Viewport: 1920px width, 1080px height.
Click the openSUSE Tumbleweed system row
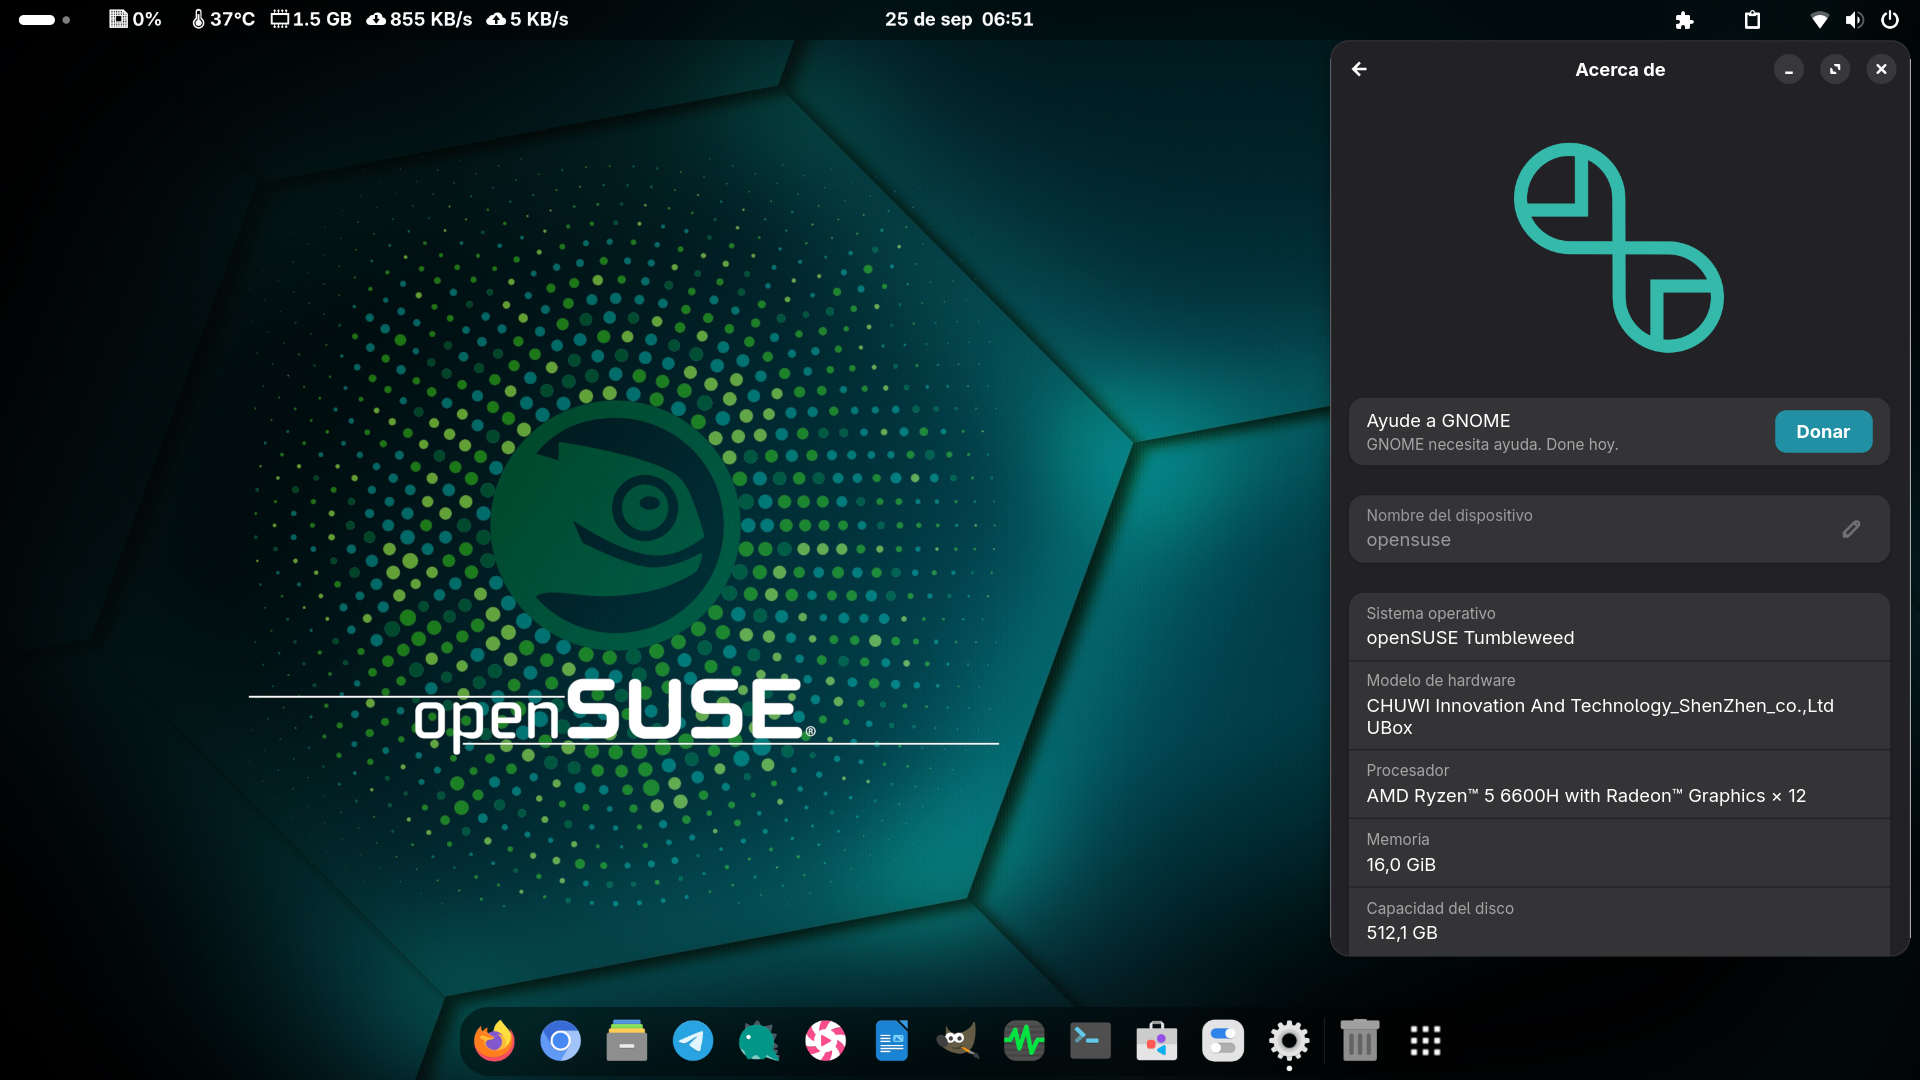pyautogui.click(x=1619, y=627)
